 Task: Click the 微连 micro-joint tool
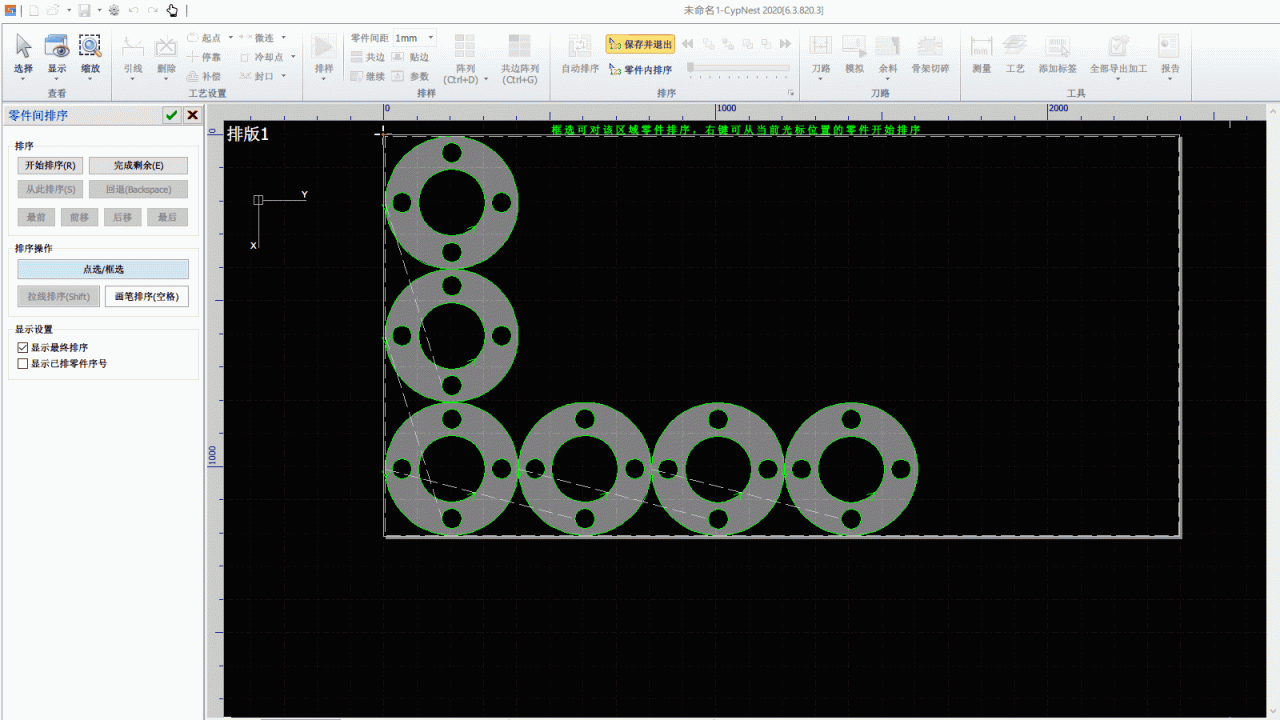(257, 38)
